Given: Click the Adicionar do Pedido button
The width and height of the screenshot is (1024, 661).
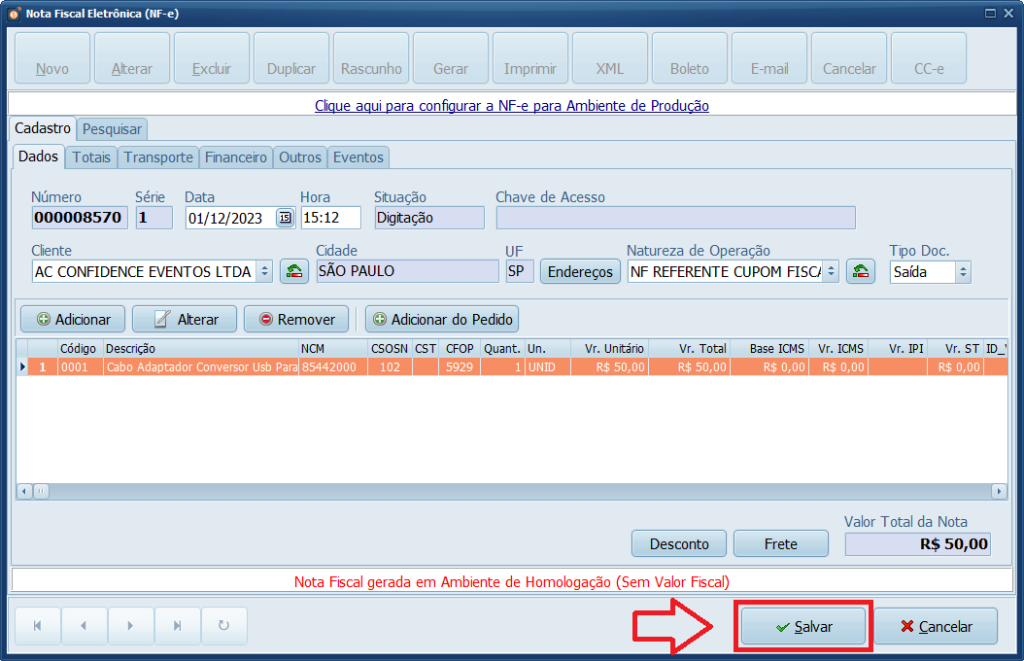Looking at the screenshot, I should pyautogui.click(x=442, y=319).
